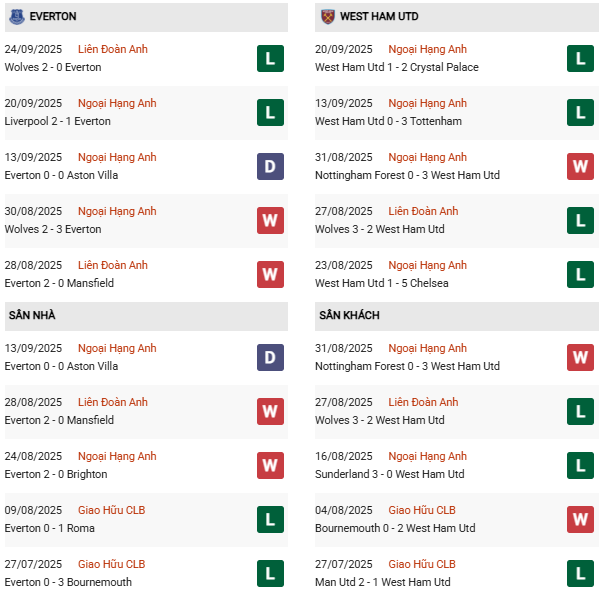Select the L badge for West Ham 1-5 Chelsea
600x592 pixels.
pos(581,275)
